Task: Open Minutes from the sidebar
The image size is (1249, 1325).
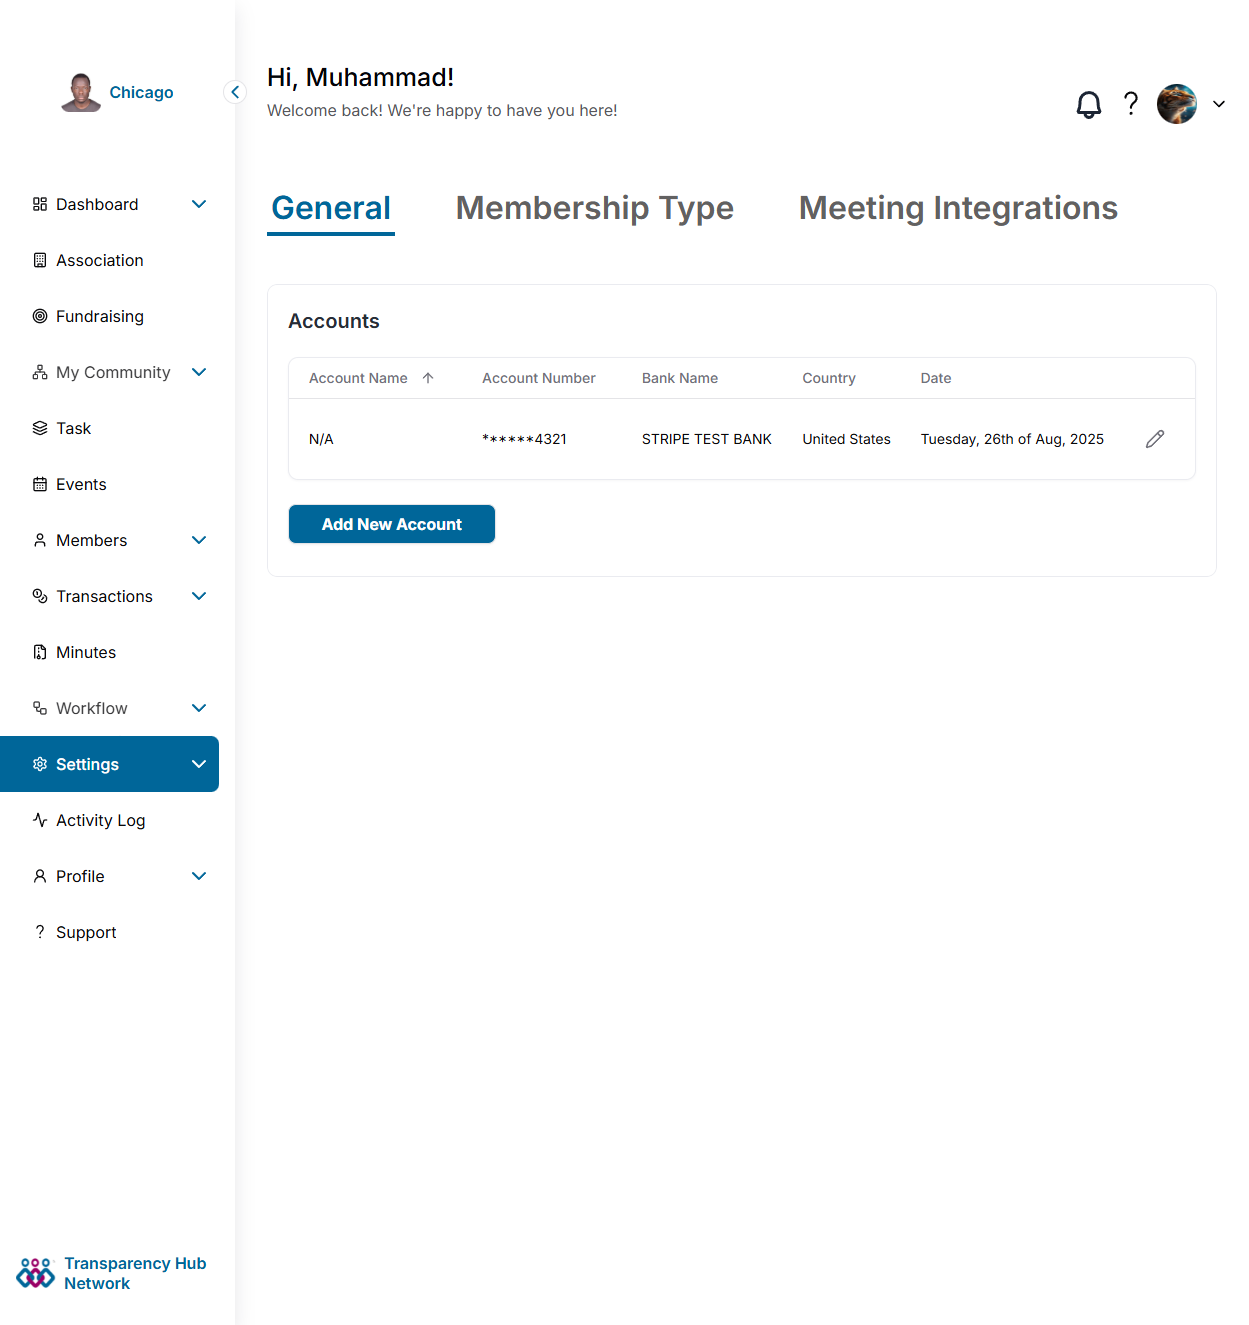Action: pyautogui.click(x=85, y=652)
